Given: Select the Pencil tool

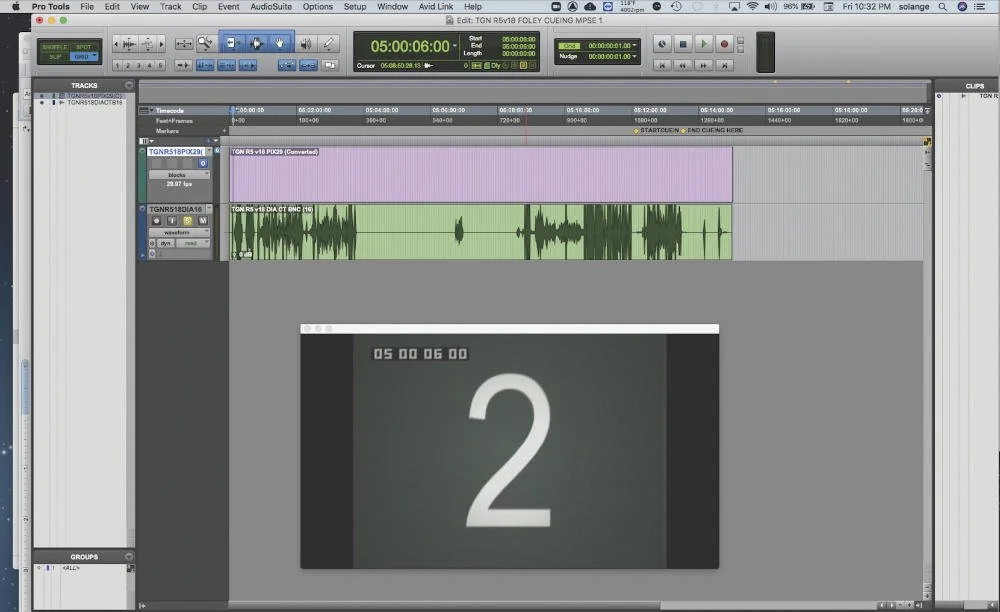Looking at the screenshot, I should (x=328, y=43).
